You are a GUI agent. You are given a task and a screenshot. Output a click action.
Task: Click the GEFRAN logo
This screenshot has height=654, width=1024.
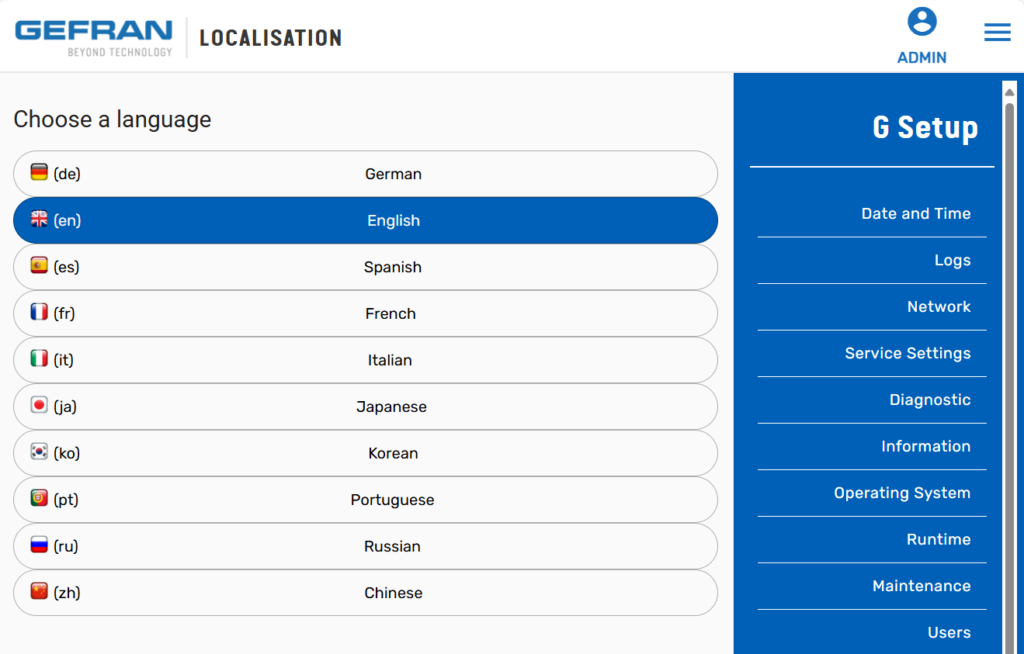click(94, 38)
